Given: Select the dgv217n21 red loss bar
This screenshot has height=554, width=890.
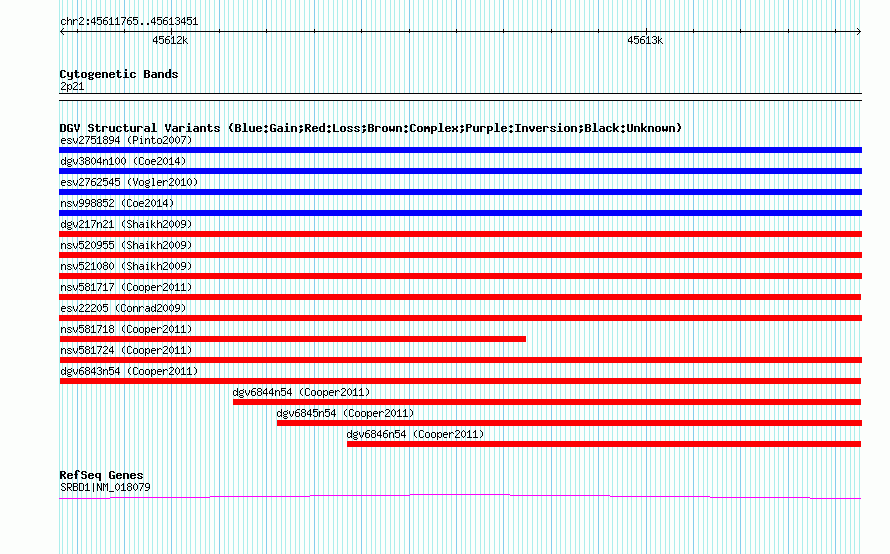Looking at the screenshot, I should click(x=460, y=234).
